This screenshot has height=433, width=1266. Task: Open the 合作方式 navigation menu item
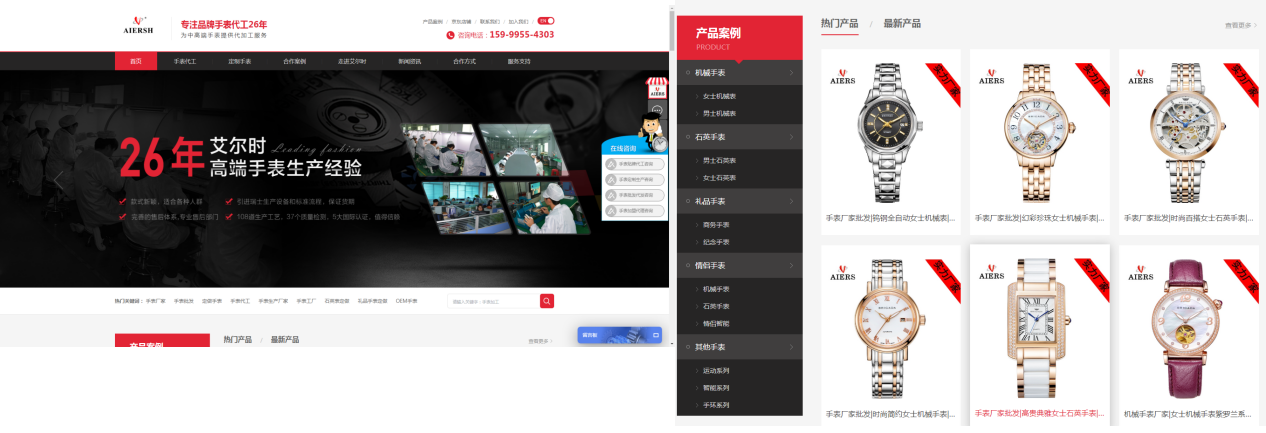[464, 62]
